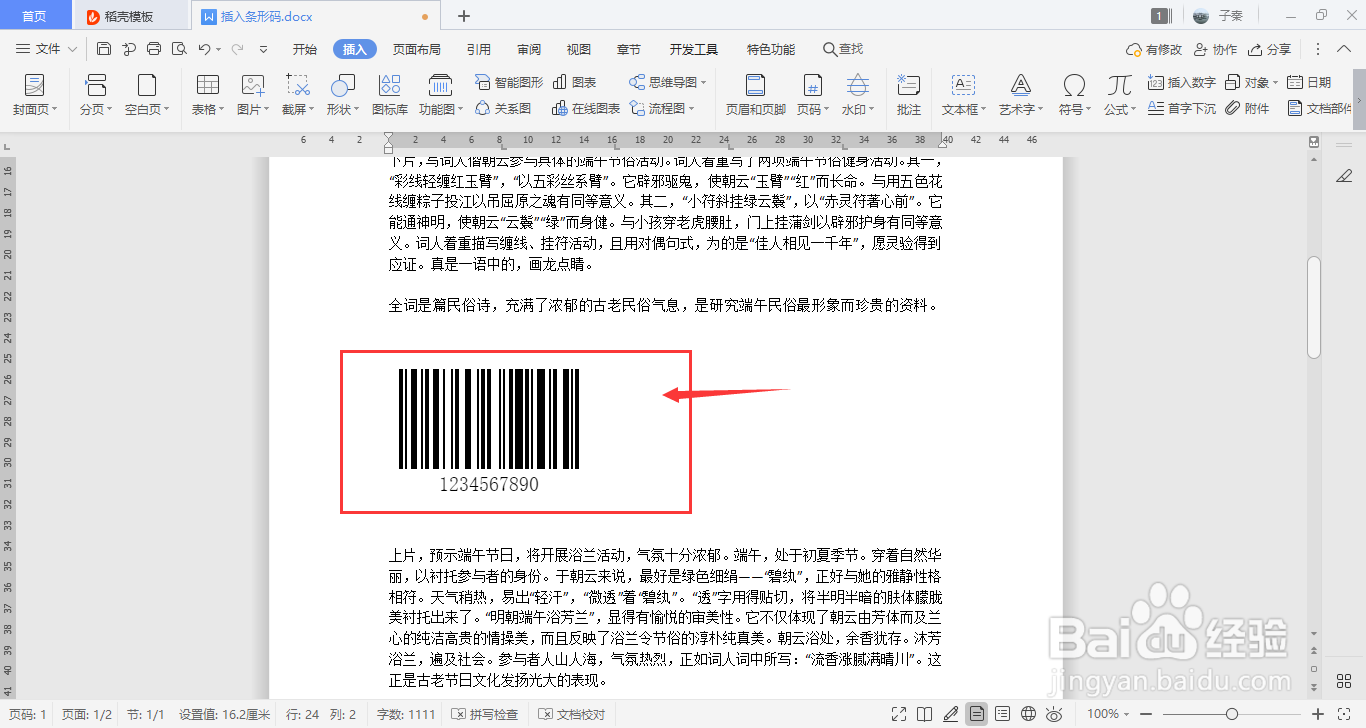Open the 文件 menu dropdown arrow
This screenshot has width=1366, height=728.
pos(70,49)
